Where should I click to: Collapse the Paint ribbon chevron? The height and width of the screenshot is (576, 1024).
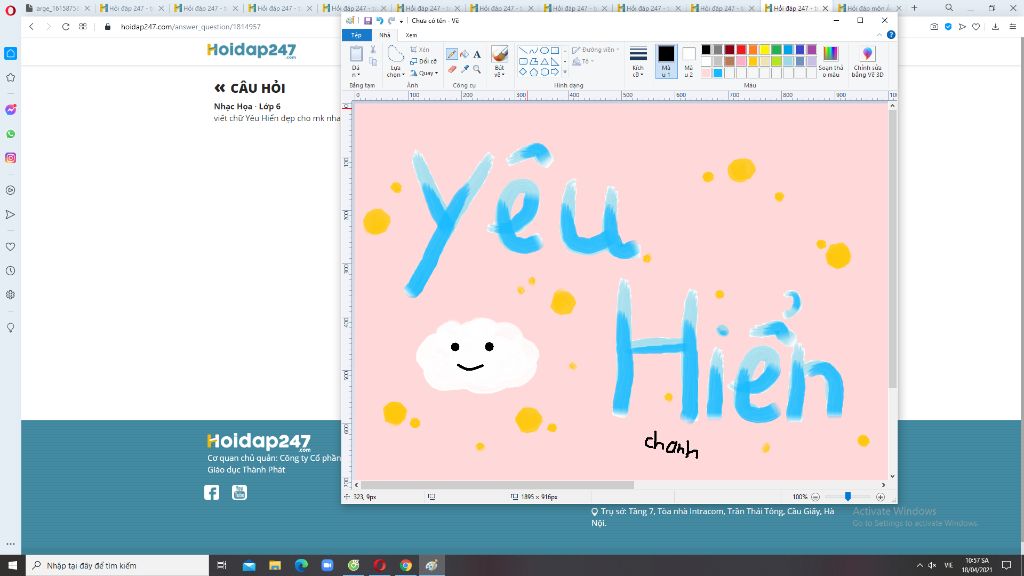coord(880,35)
